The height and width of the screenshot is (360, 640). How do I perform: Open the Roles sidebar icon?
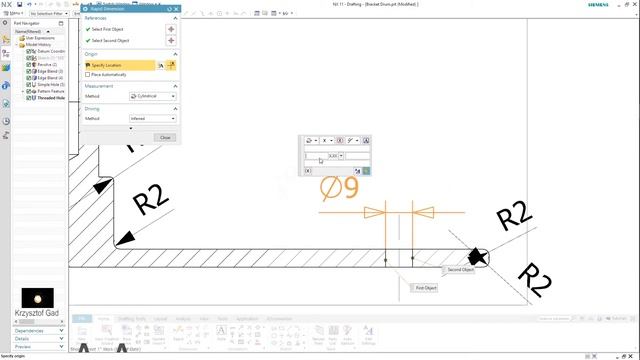(6, 135)
